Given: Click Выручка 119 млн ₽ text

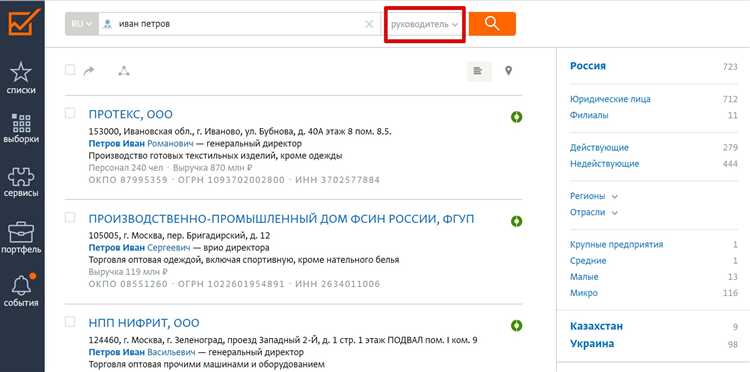Looking at the screenshot, I should pos(128,273).
